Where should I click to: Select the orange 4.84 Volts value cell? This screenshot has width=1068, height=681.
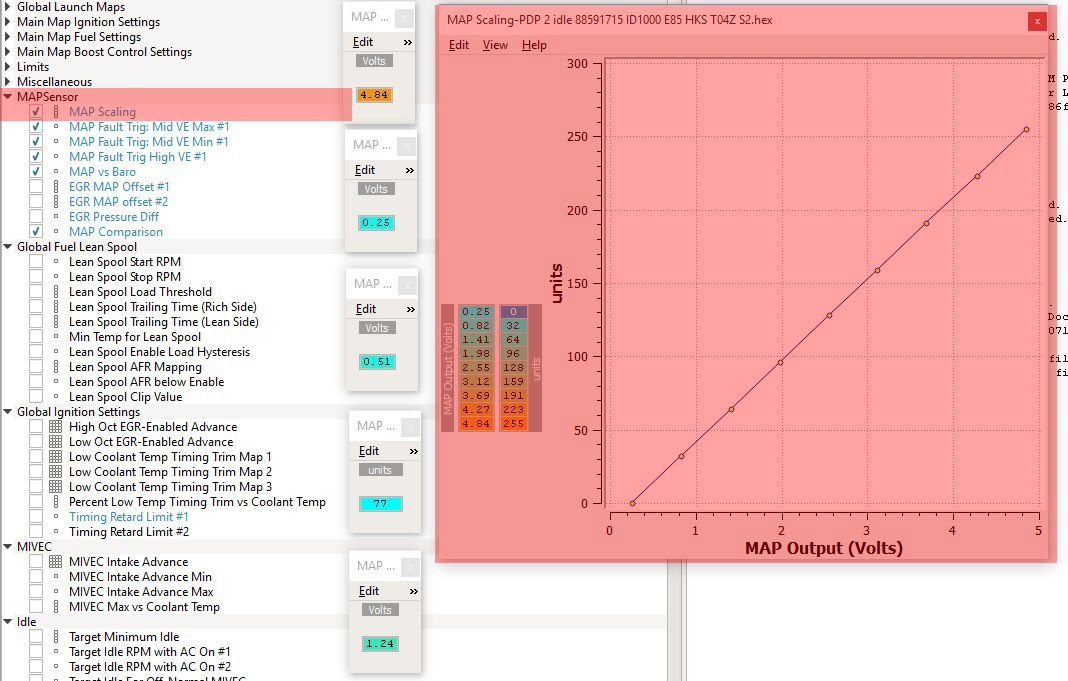[x=375, y=95]
